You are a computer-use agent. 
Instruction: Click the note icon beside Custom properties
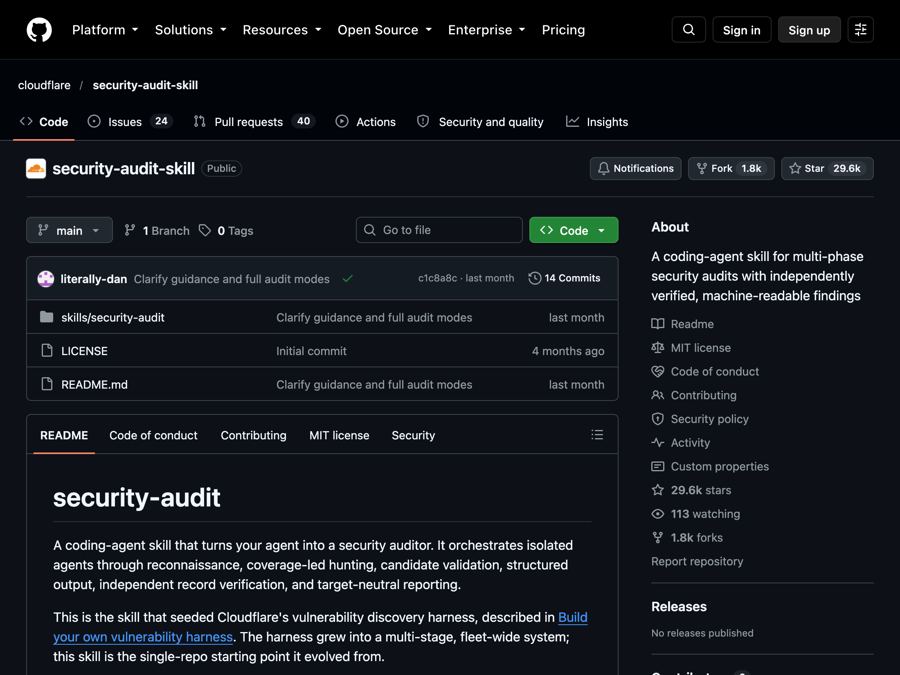coord(658,466)
